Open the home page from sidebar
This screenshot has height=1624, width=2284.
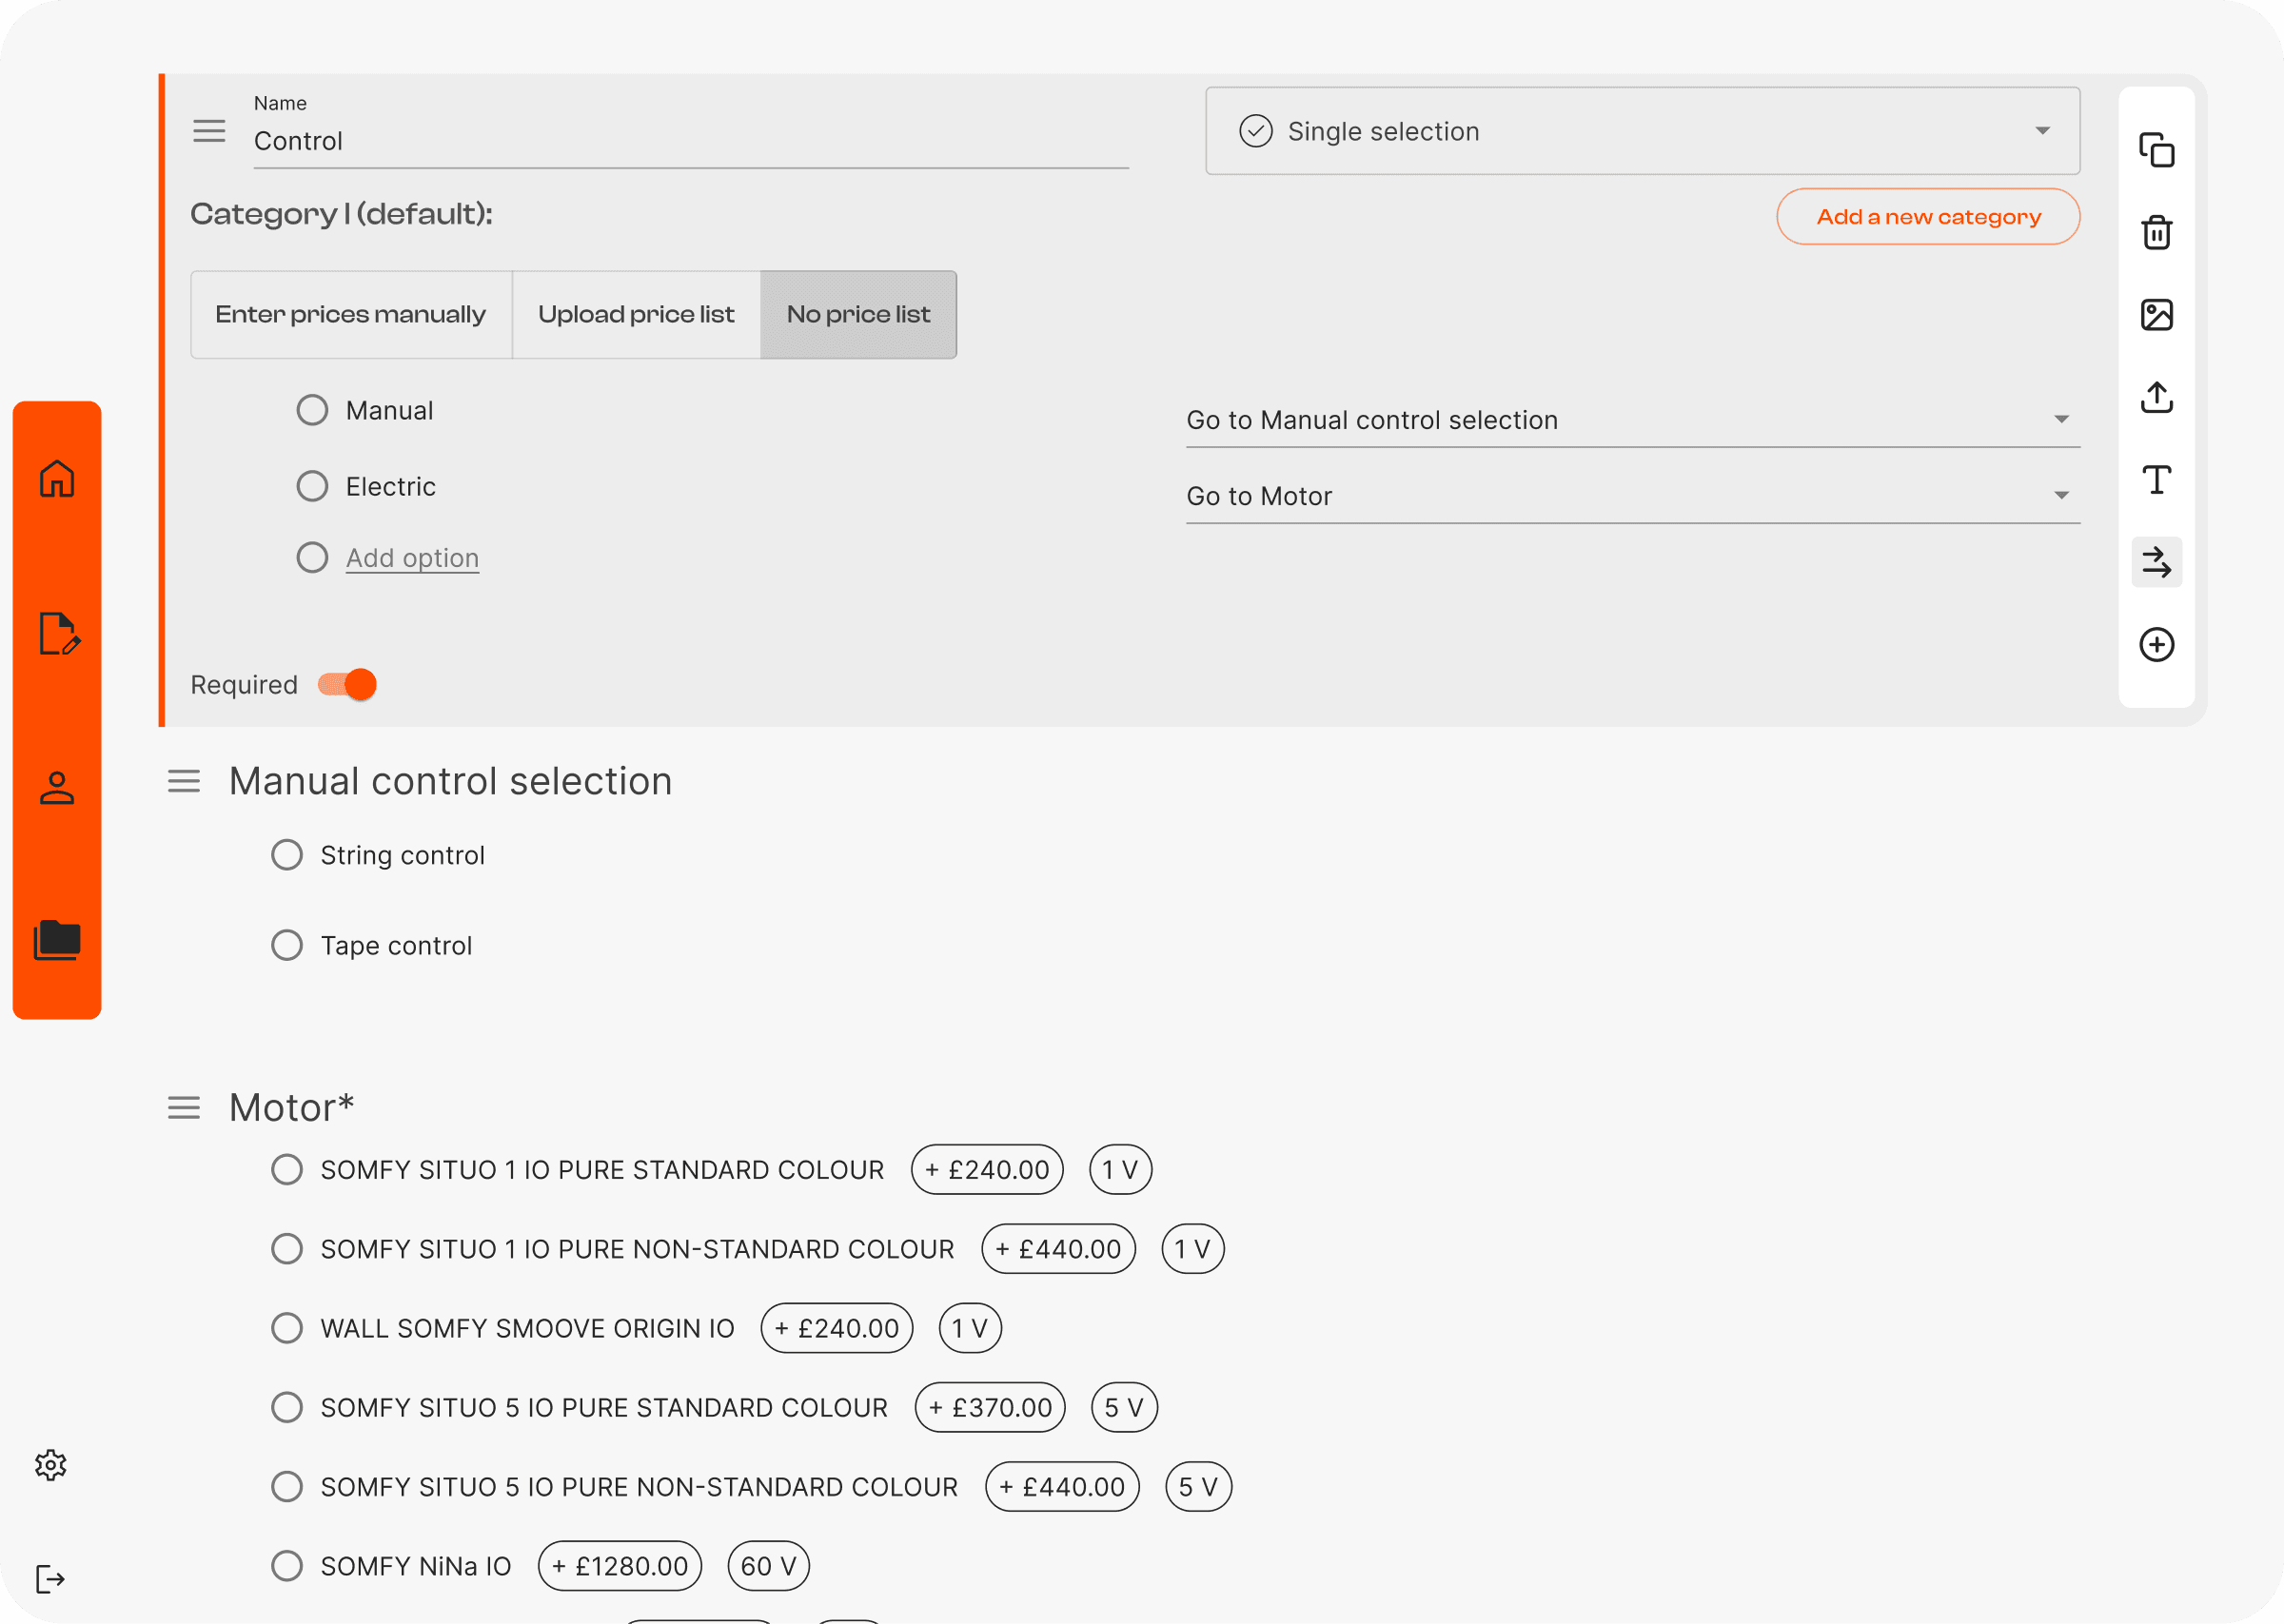57,479
